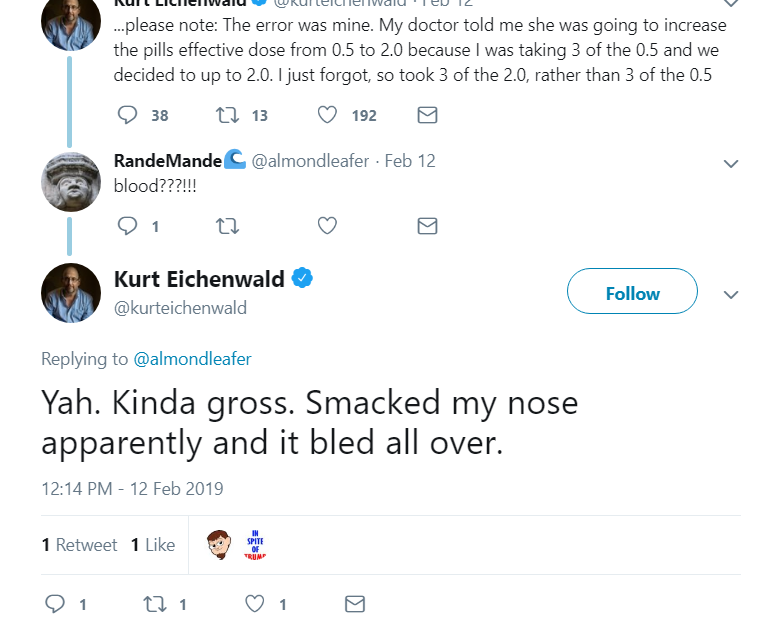Like the 'Yah. Kinda gross' main tweet

pyautogui.click(x=255, y=604)
